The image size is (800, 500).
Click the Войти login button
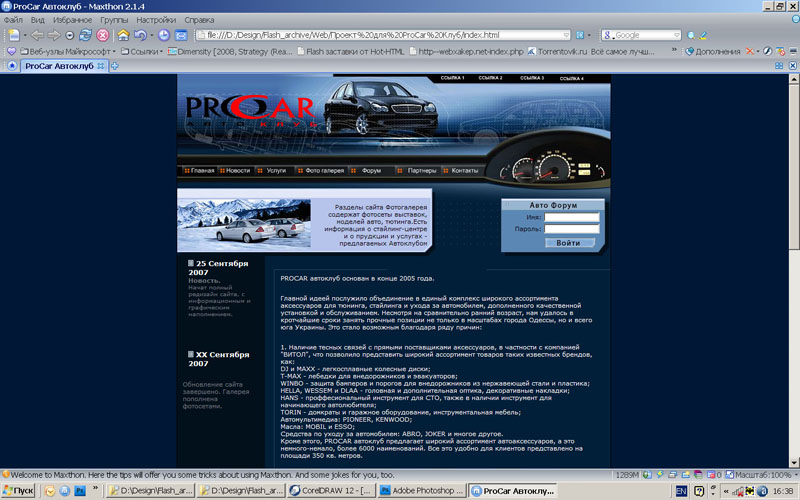click(x=569, y=243)
